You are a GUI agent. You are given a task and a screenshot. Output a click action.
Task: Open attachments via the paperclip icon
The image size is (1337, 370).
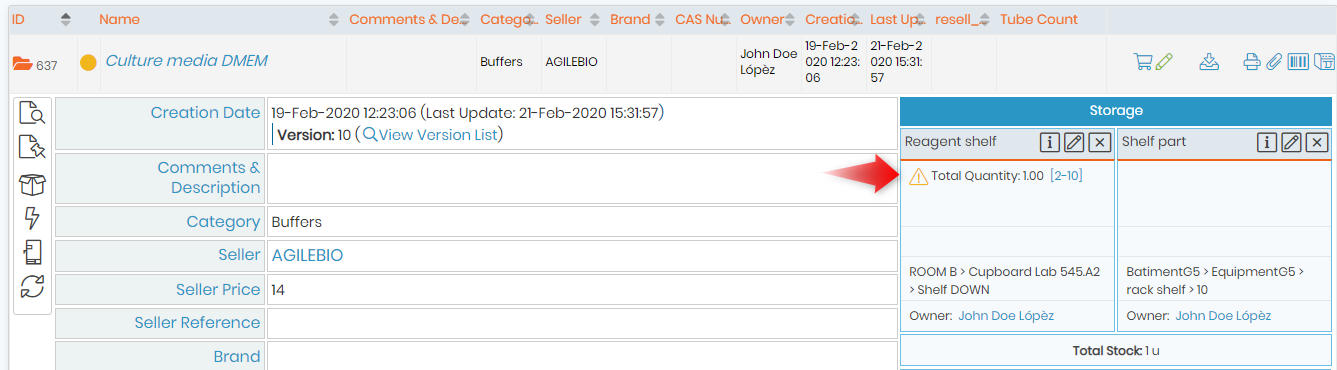[x=1273, y=62]
